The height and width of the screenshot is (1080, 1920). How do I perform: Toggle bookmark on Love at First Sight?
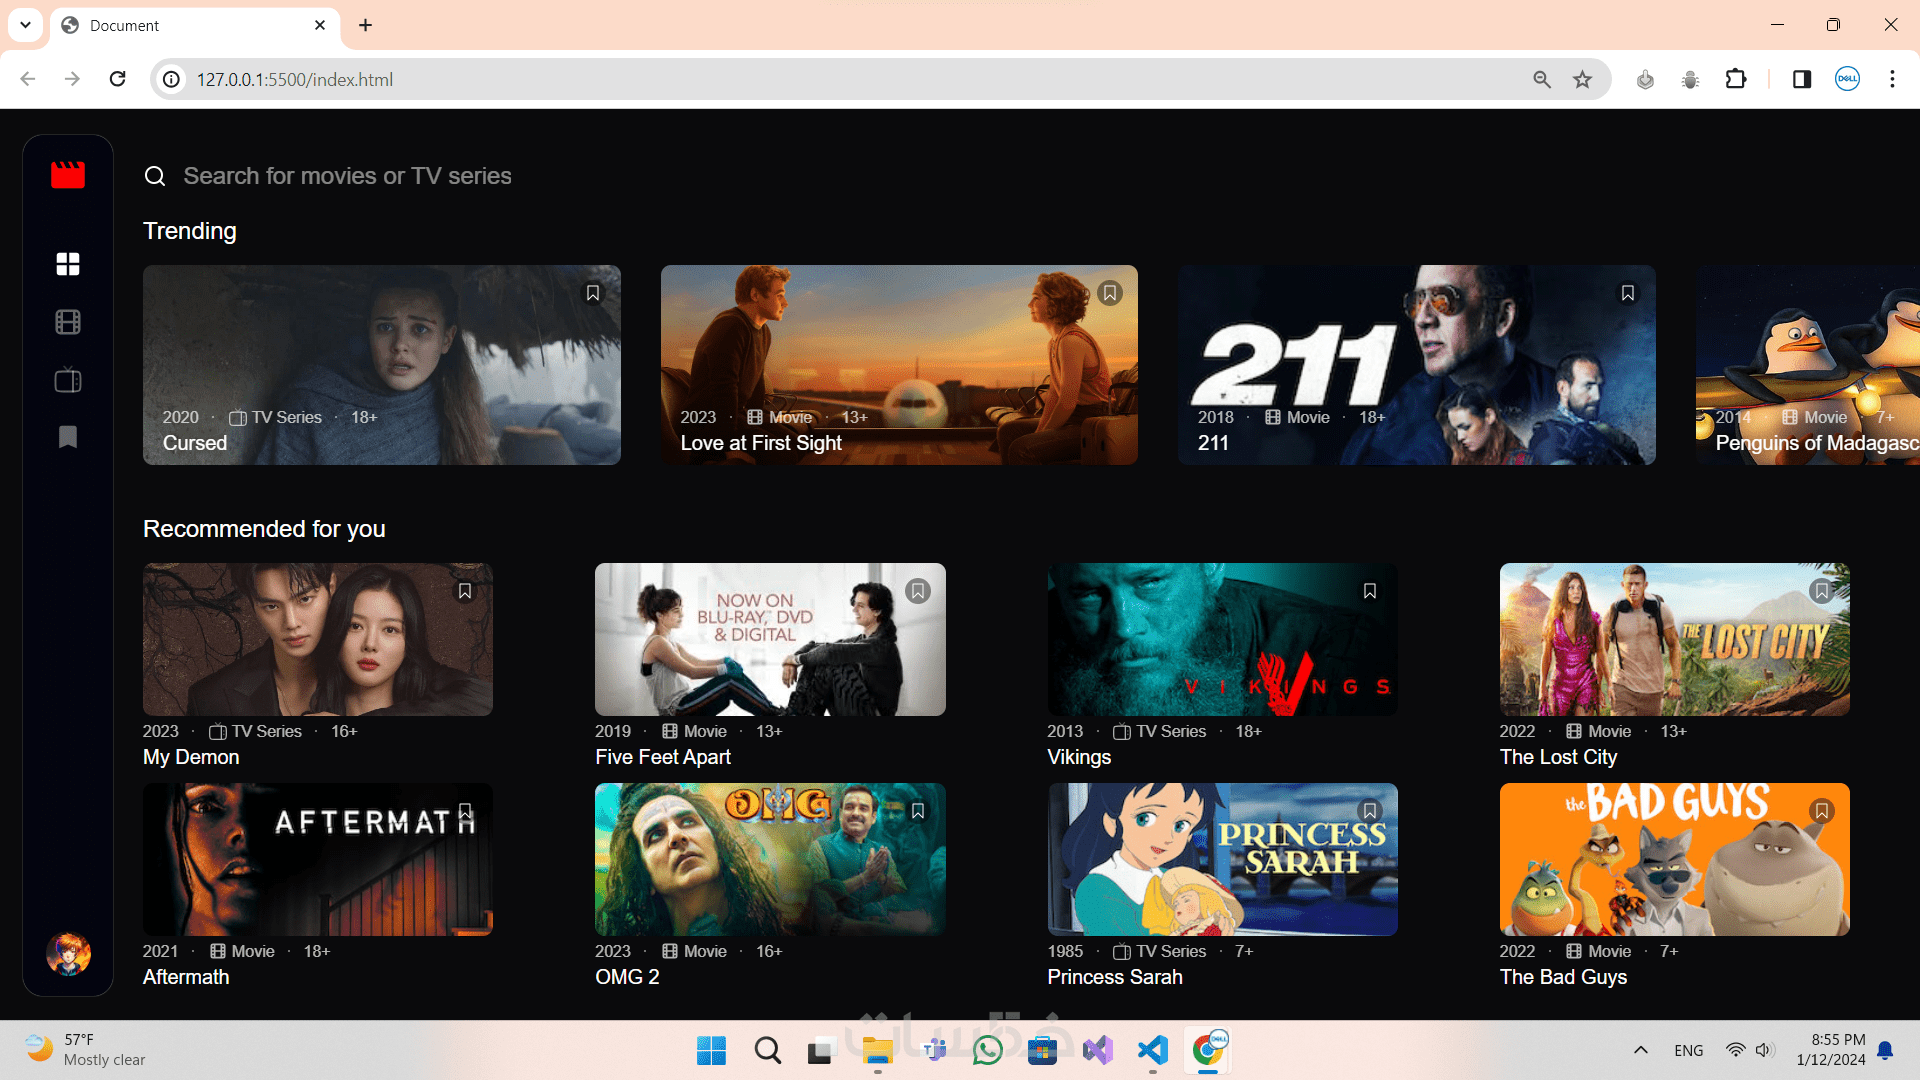click(x=1110, y=293)
